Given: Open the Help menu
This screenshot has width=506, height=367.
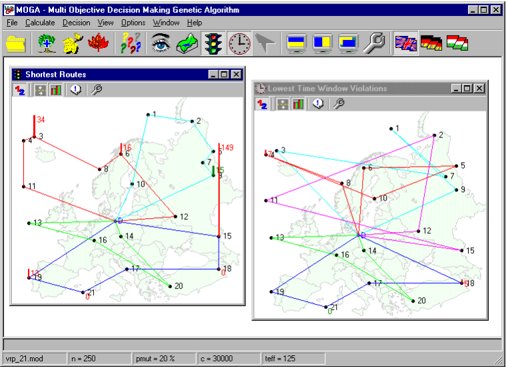Looking at the screenshot, I should pyautogui.click(x=194, y=23).
